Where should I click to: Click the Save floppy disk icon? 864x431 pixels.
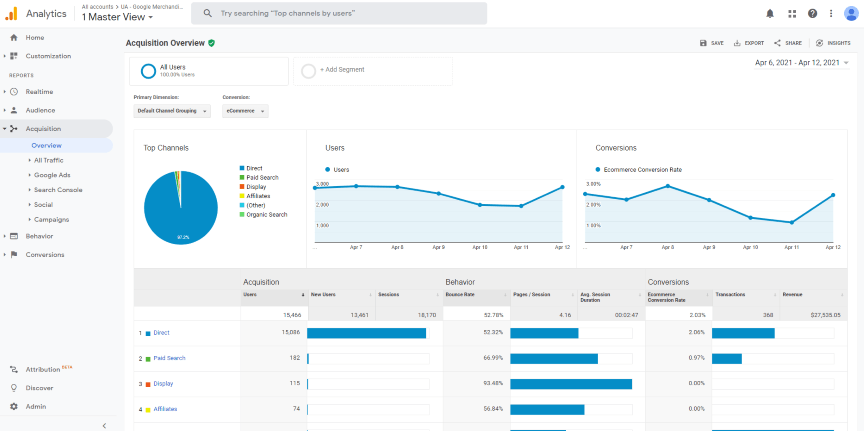tap(703, 43)
